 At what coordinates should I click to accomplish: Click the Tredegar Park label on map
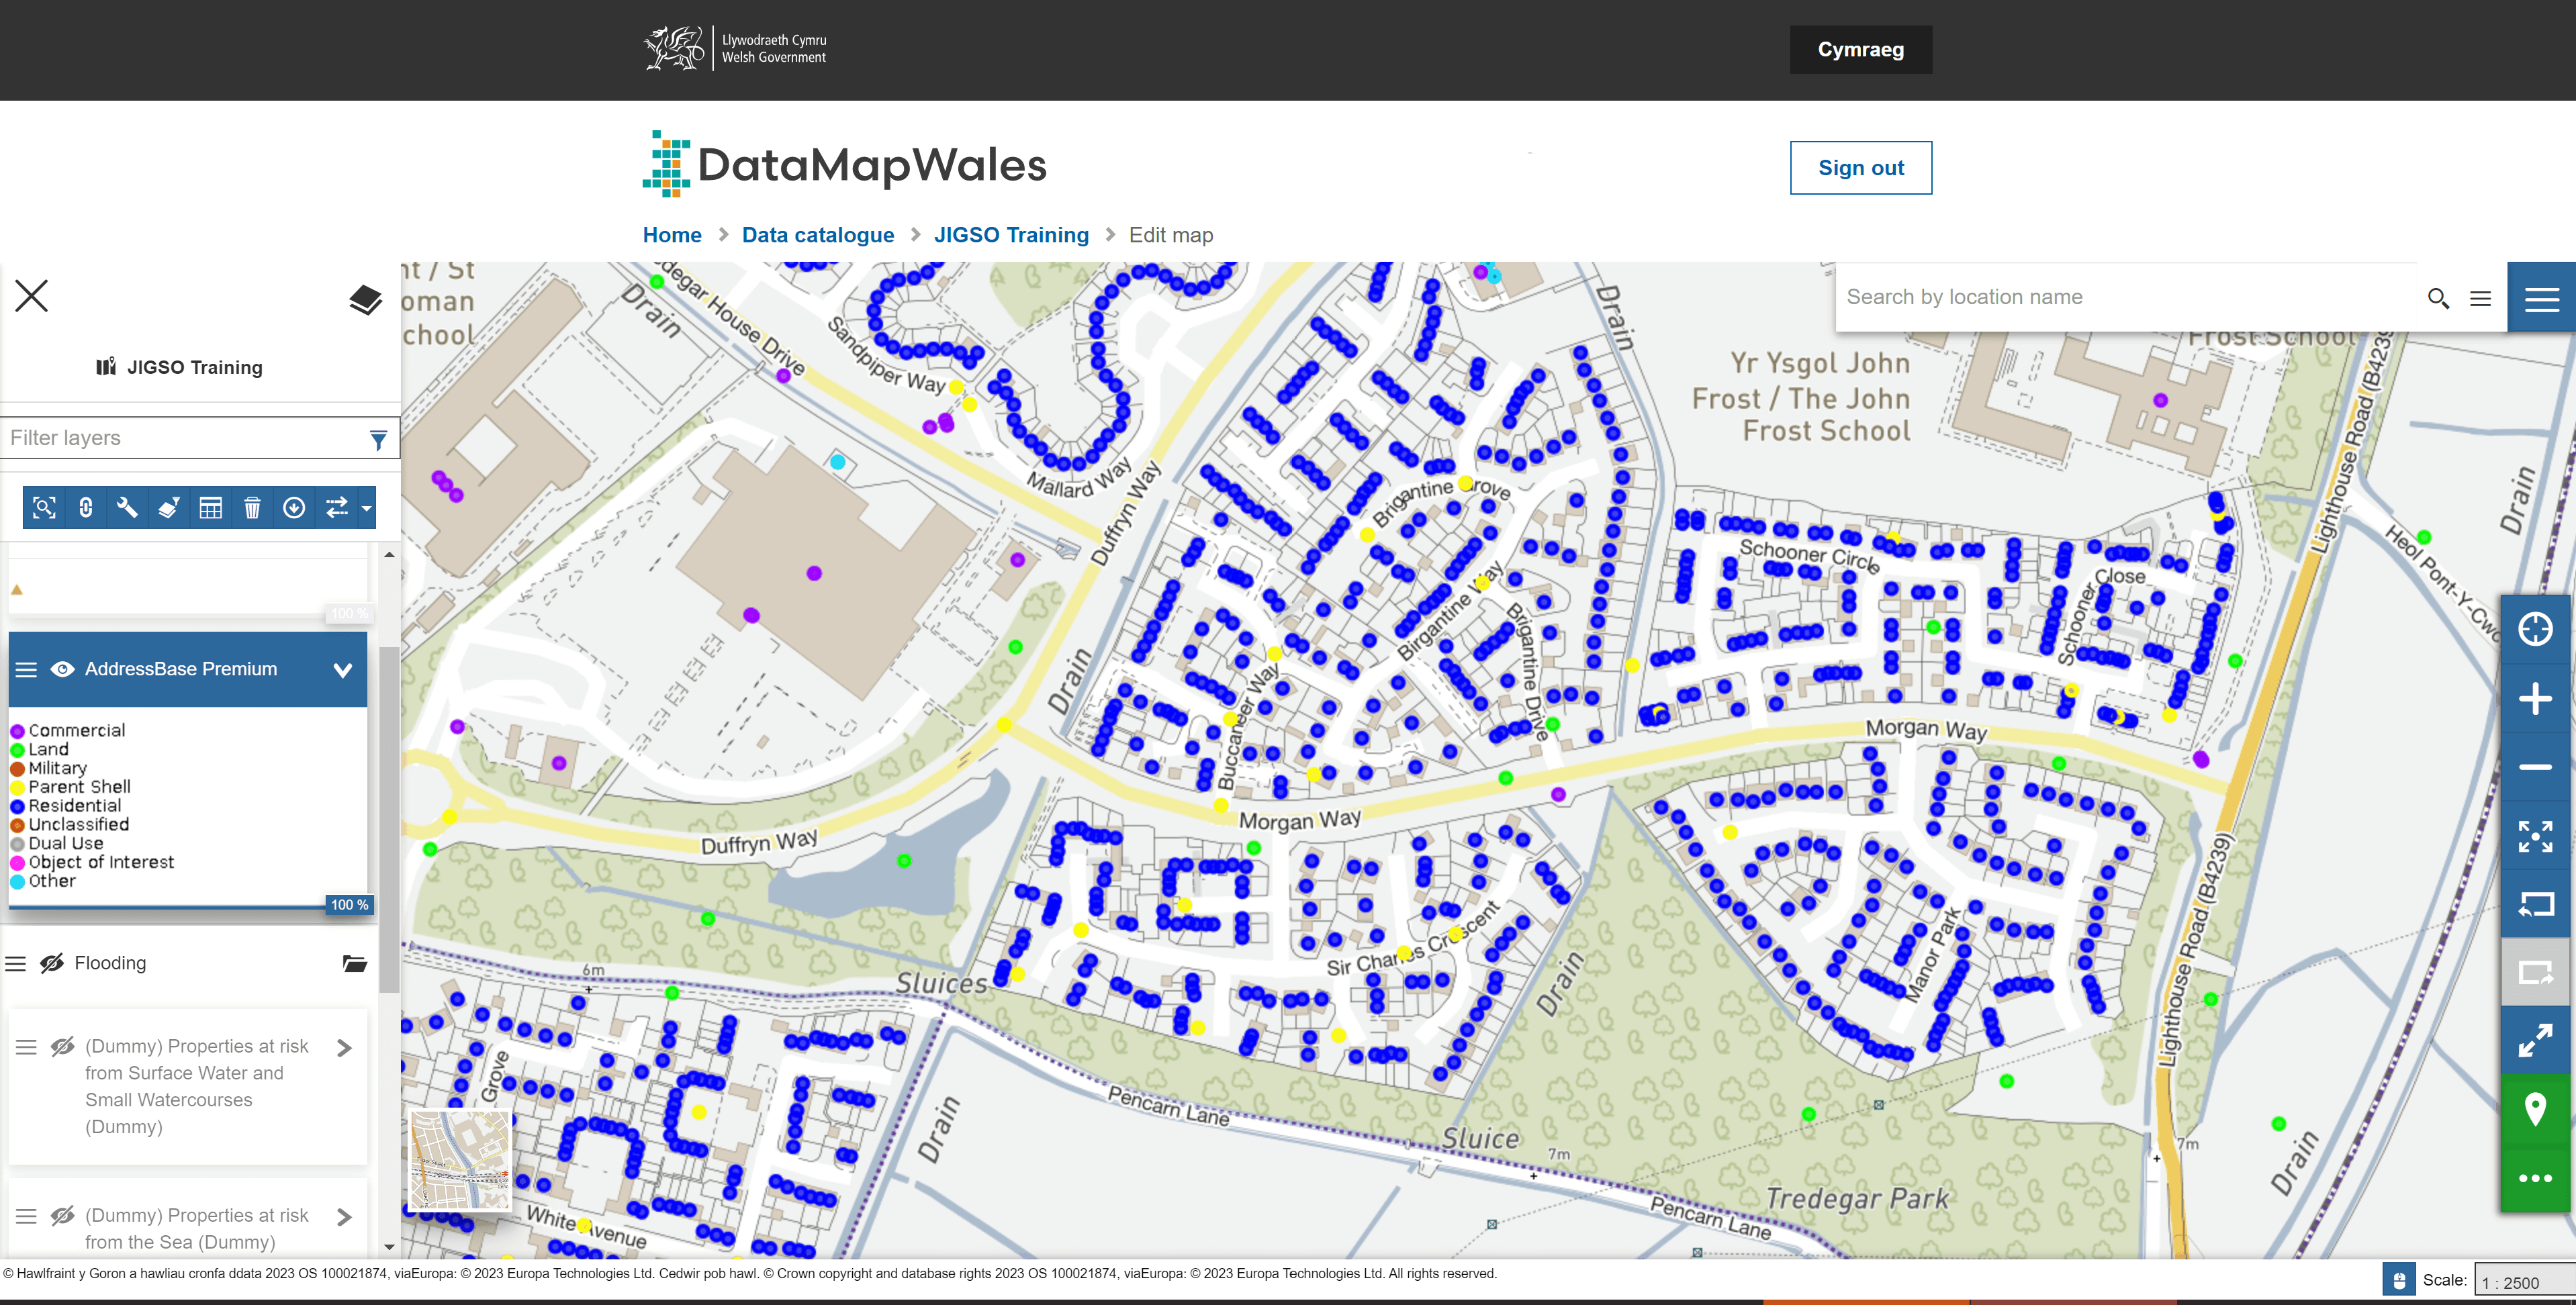(1857, 1198)
